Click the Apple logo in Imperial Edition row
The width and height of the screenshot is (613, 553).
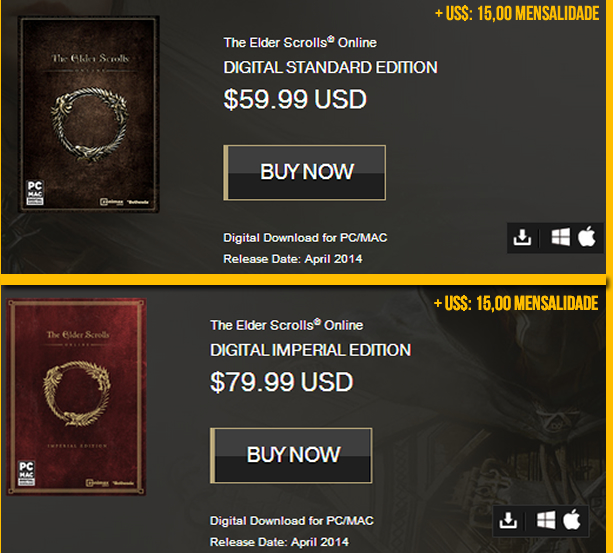pyautogui.click(x=572, y=519)
